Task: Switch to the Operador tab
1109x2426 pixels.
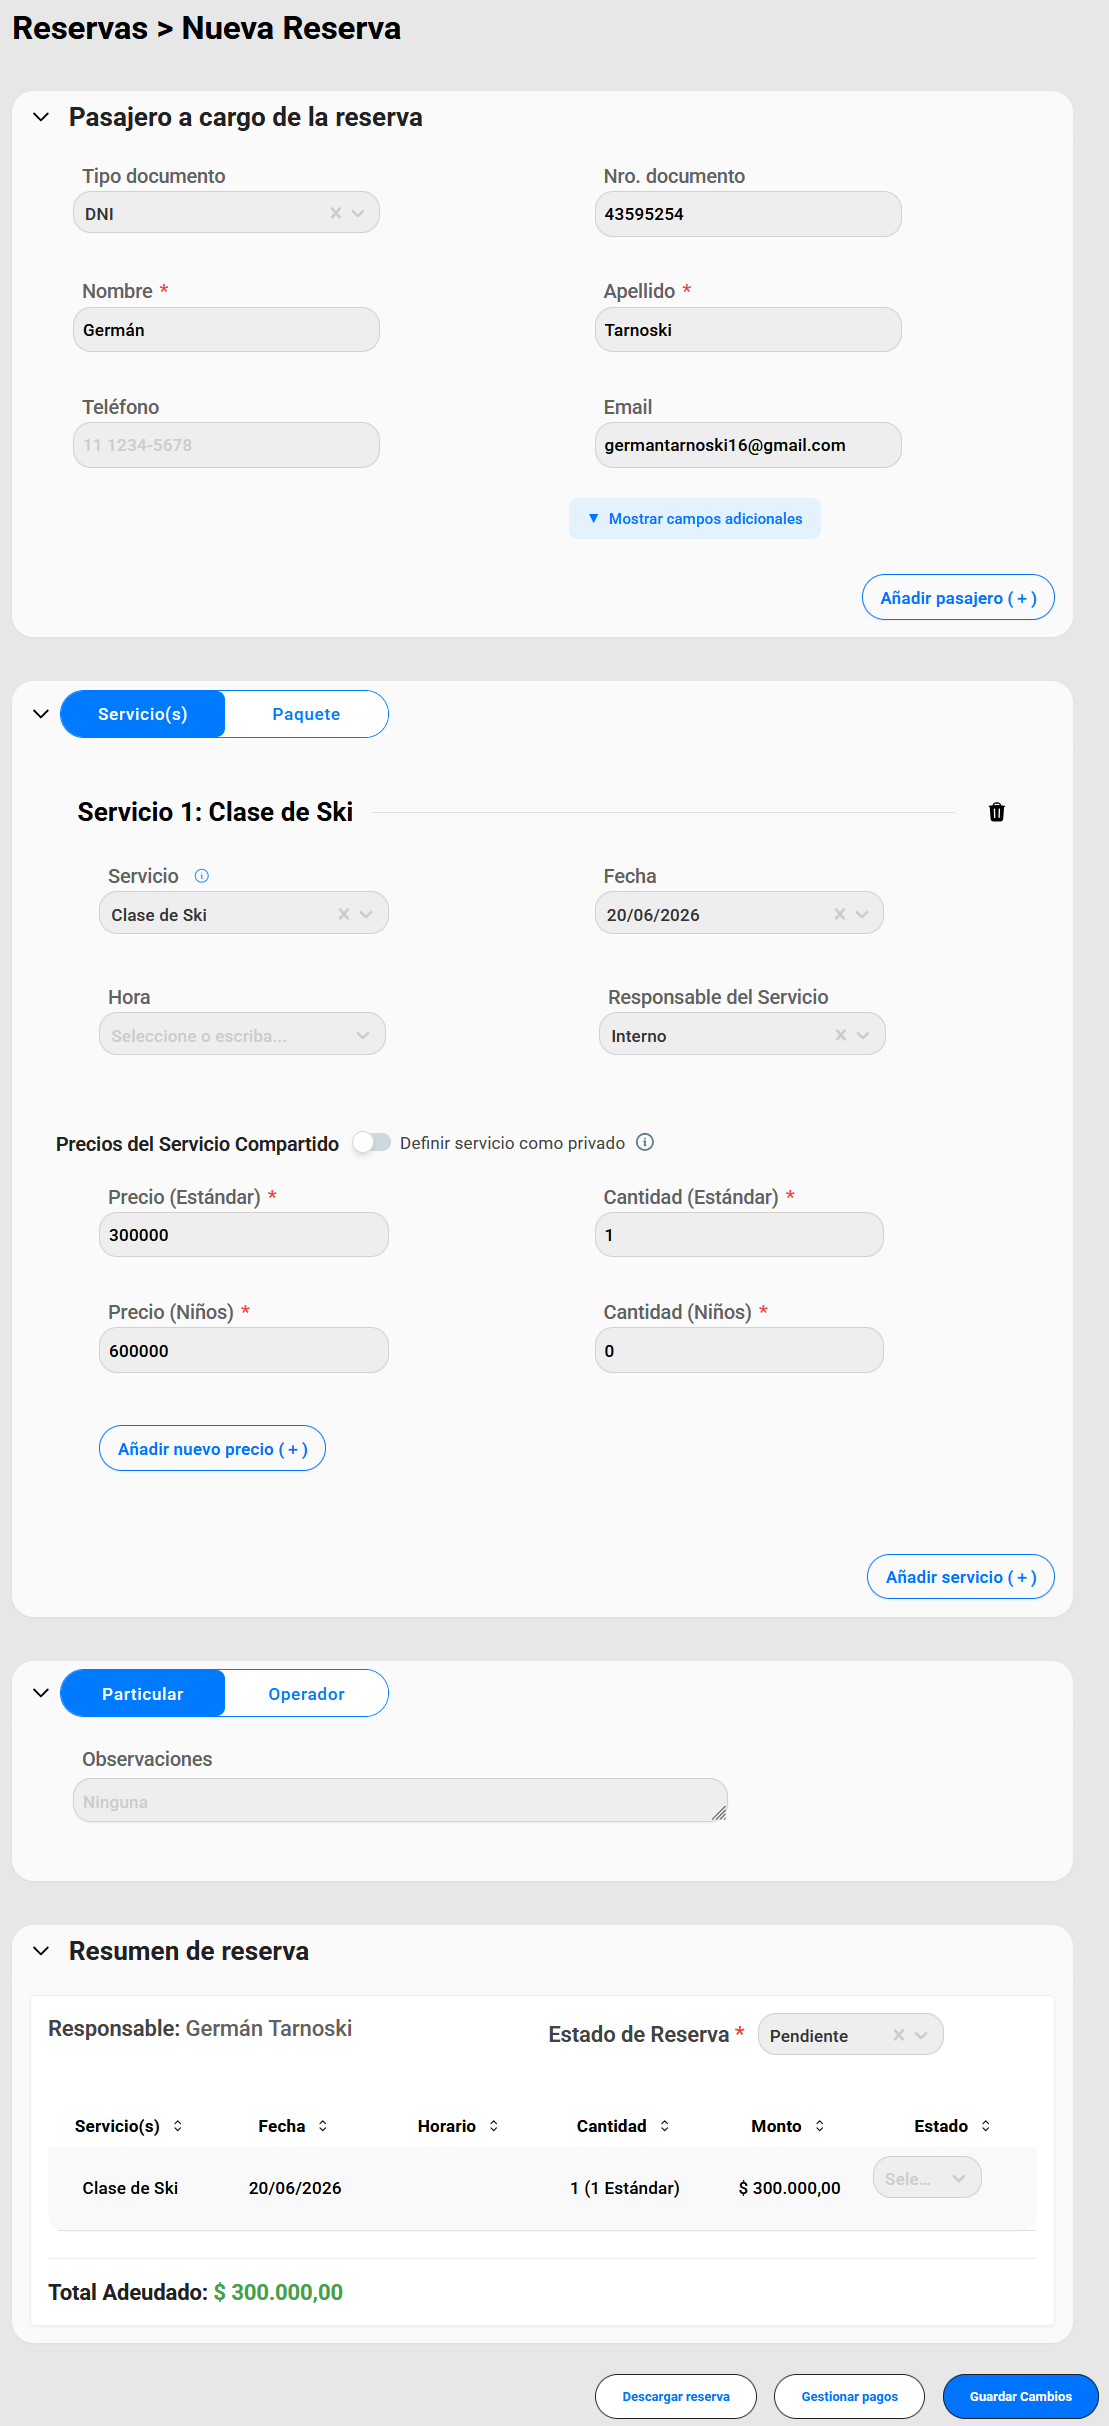Action: coord(306,1694)
